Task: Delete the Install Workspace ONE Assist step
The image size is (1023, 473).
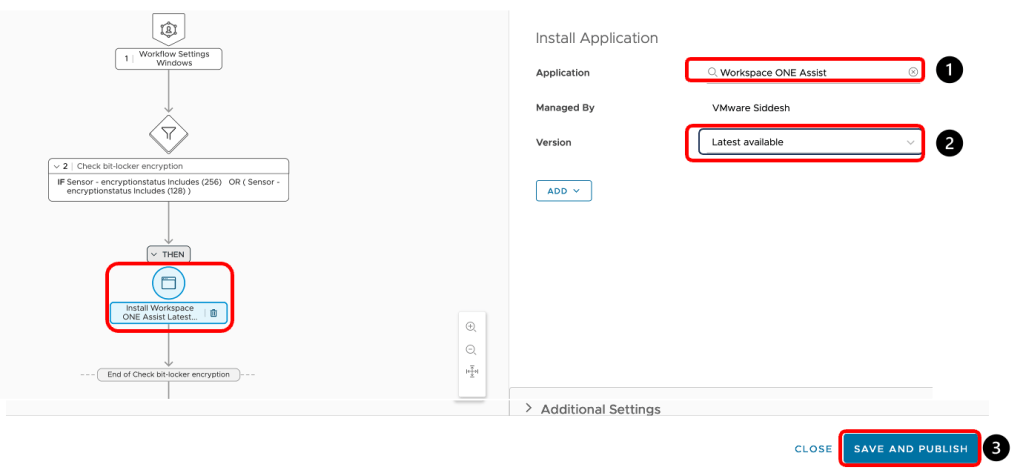Action: pos(213,313)
